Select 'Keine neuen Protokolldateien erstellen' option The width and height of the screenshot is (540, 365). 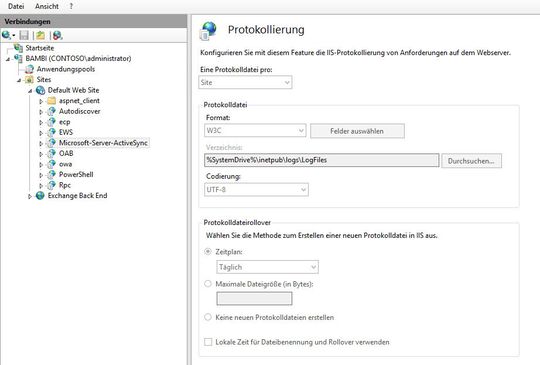pos(208,317)
